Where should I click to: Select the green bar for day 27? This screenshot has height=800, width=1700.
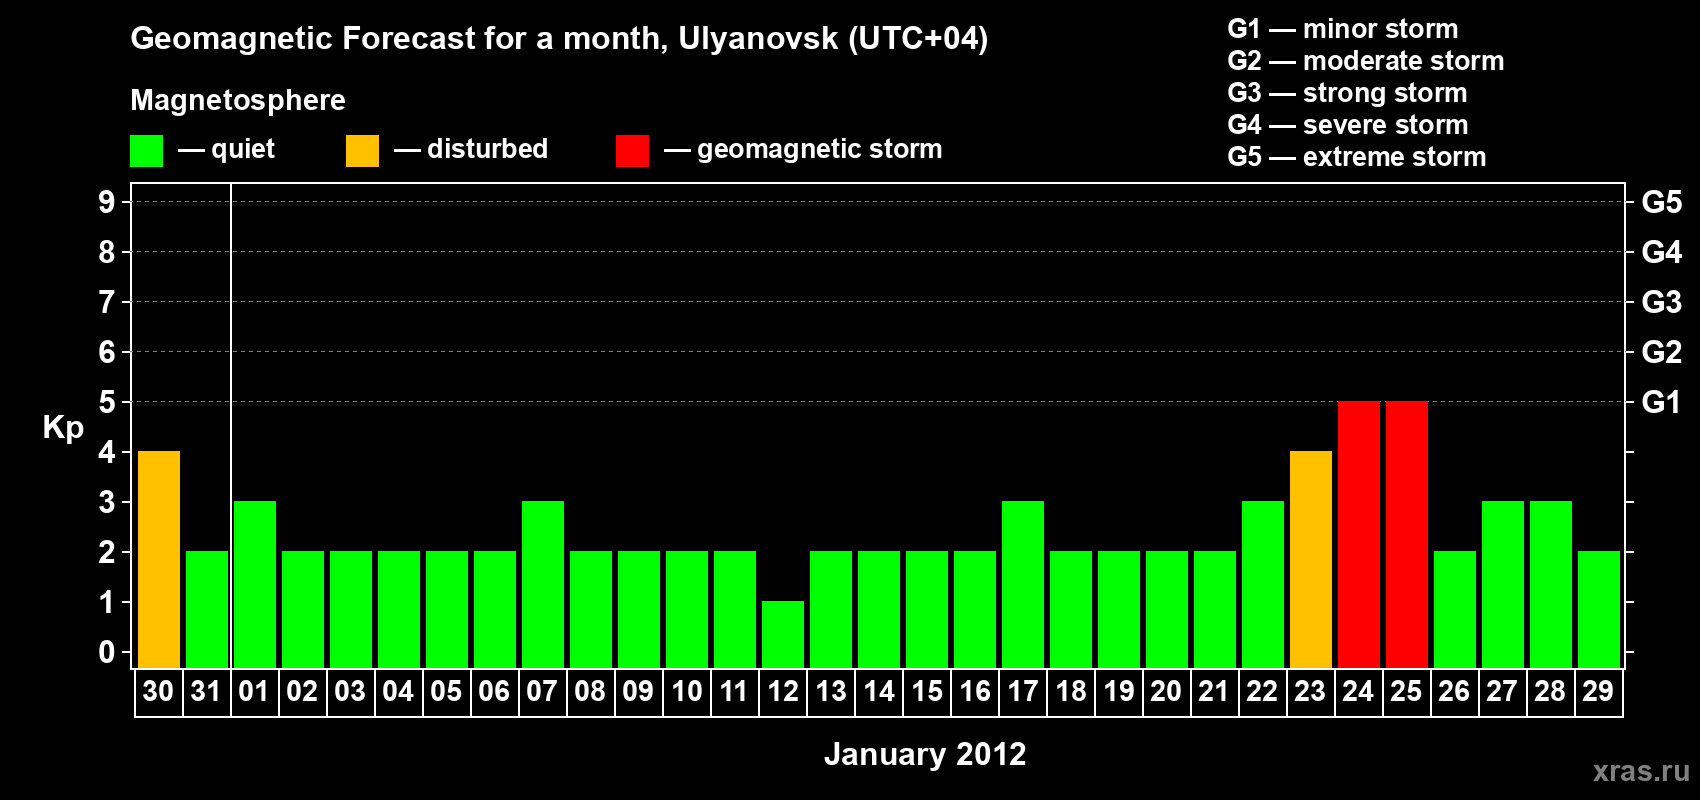pyautogui.click(x=1503, y=585)
